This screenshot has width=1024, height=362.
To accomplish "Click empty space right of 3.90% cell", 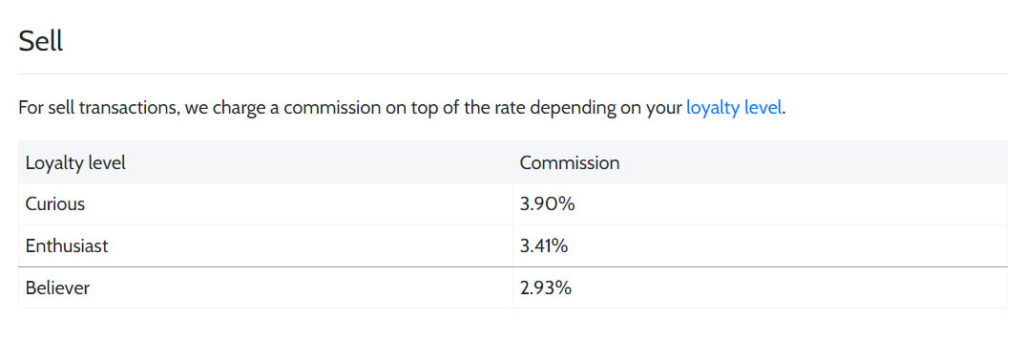I will tap(790, 204).
